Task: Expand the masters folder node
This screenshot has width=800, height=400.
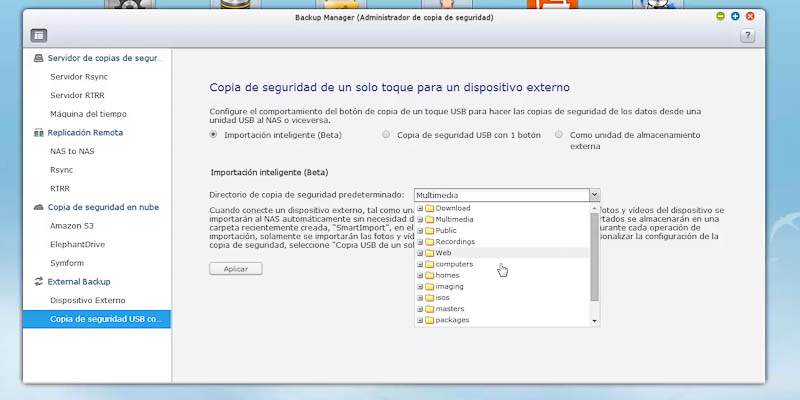Action: click(x=420, y=309)
